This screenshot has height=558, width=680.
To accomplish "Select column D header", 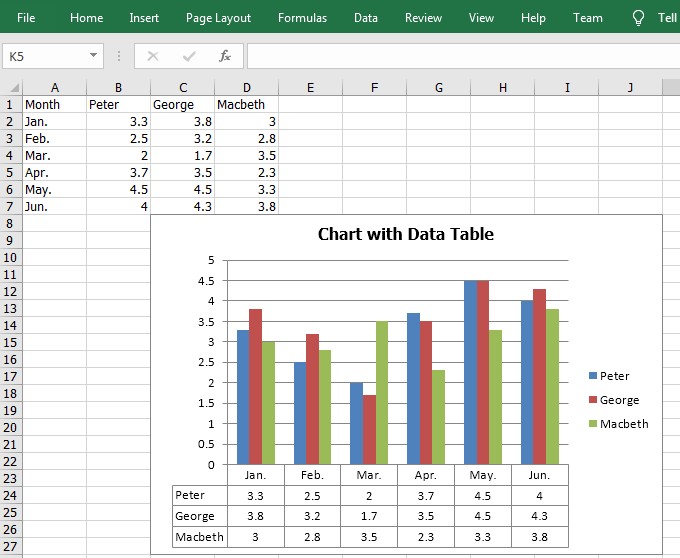I will 246,88.
